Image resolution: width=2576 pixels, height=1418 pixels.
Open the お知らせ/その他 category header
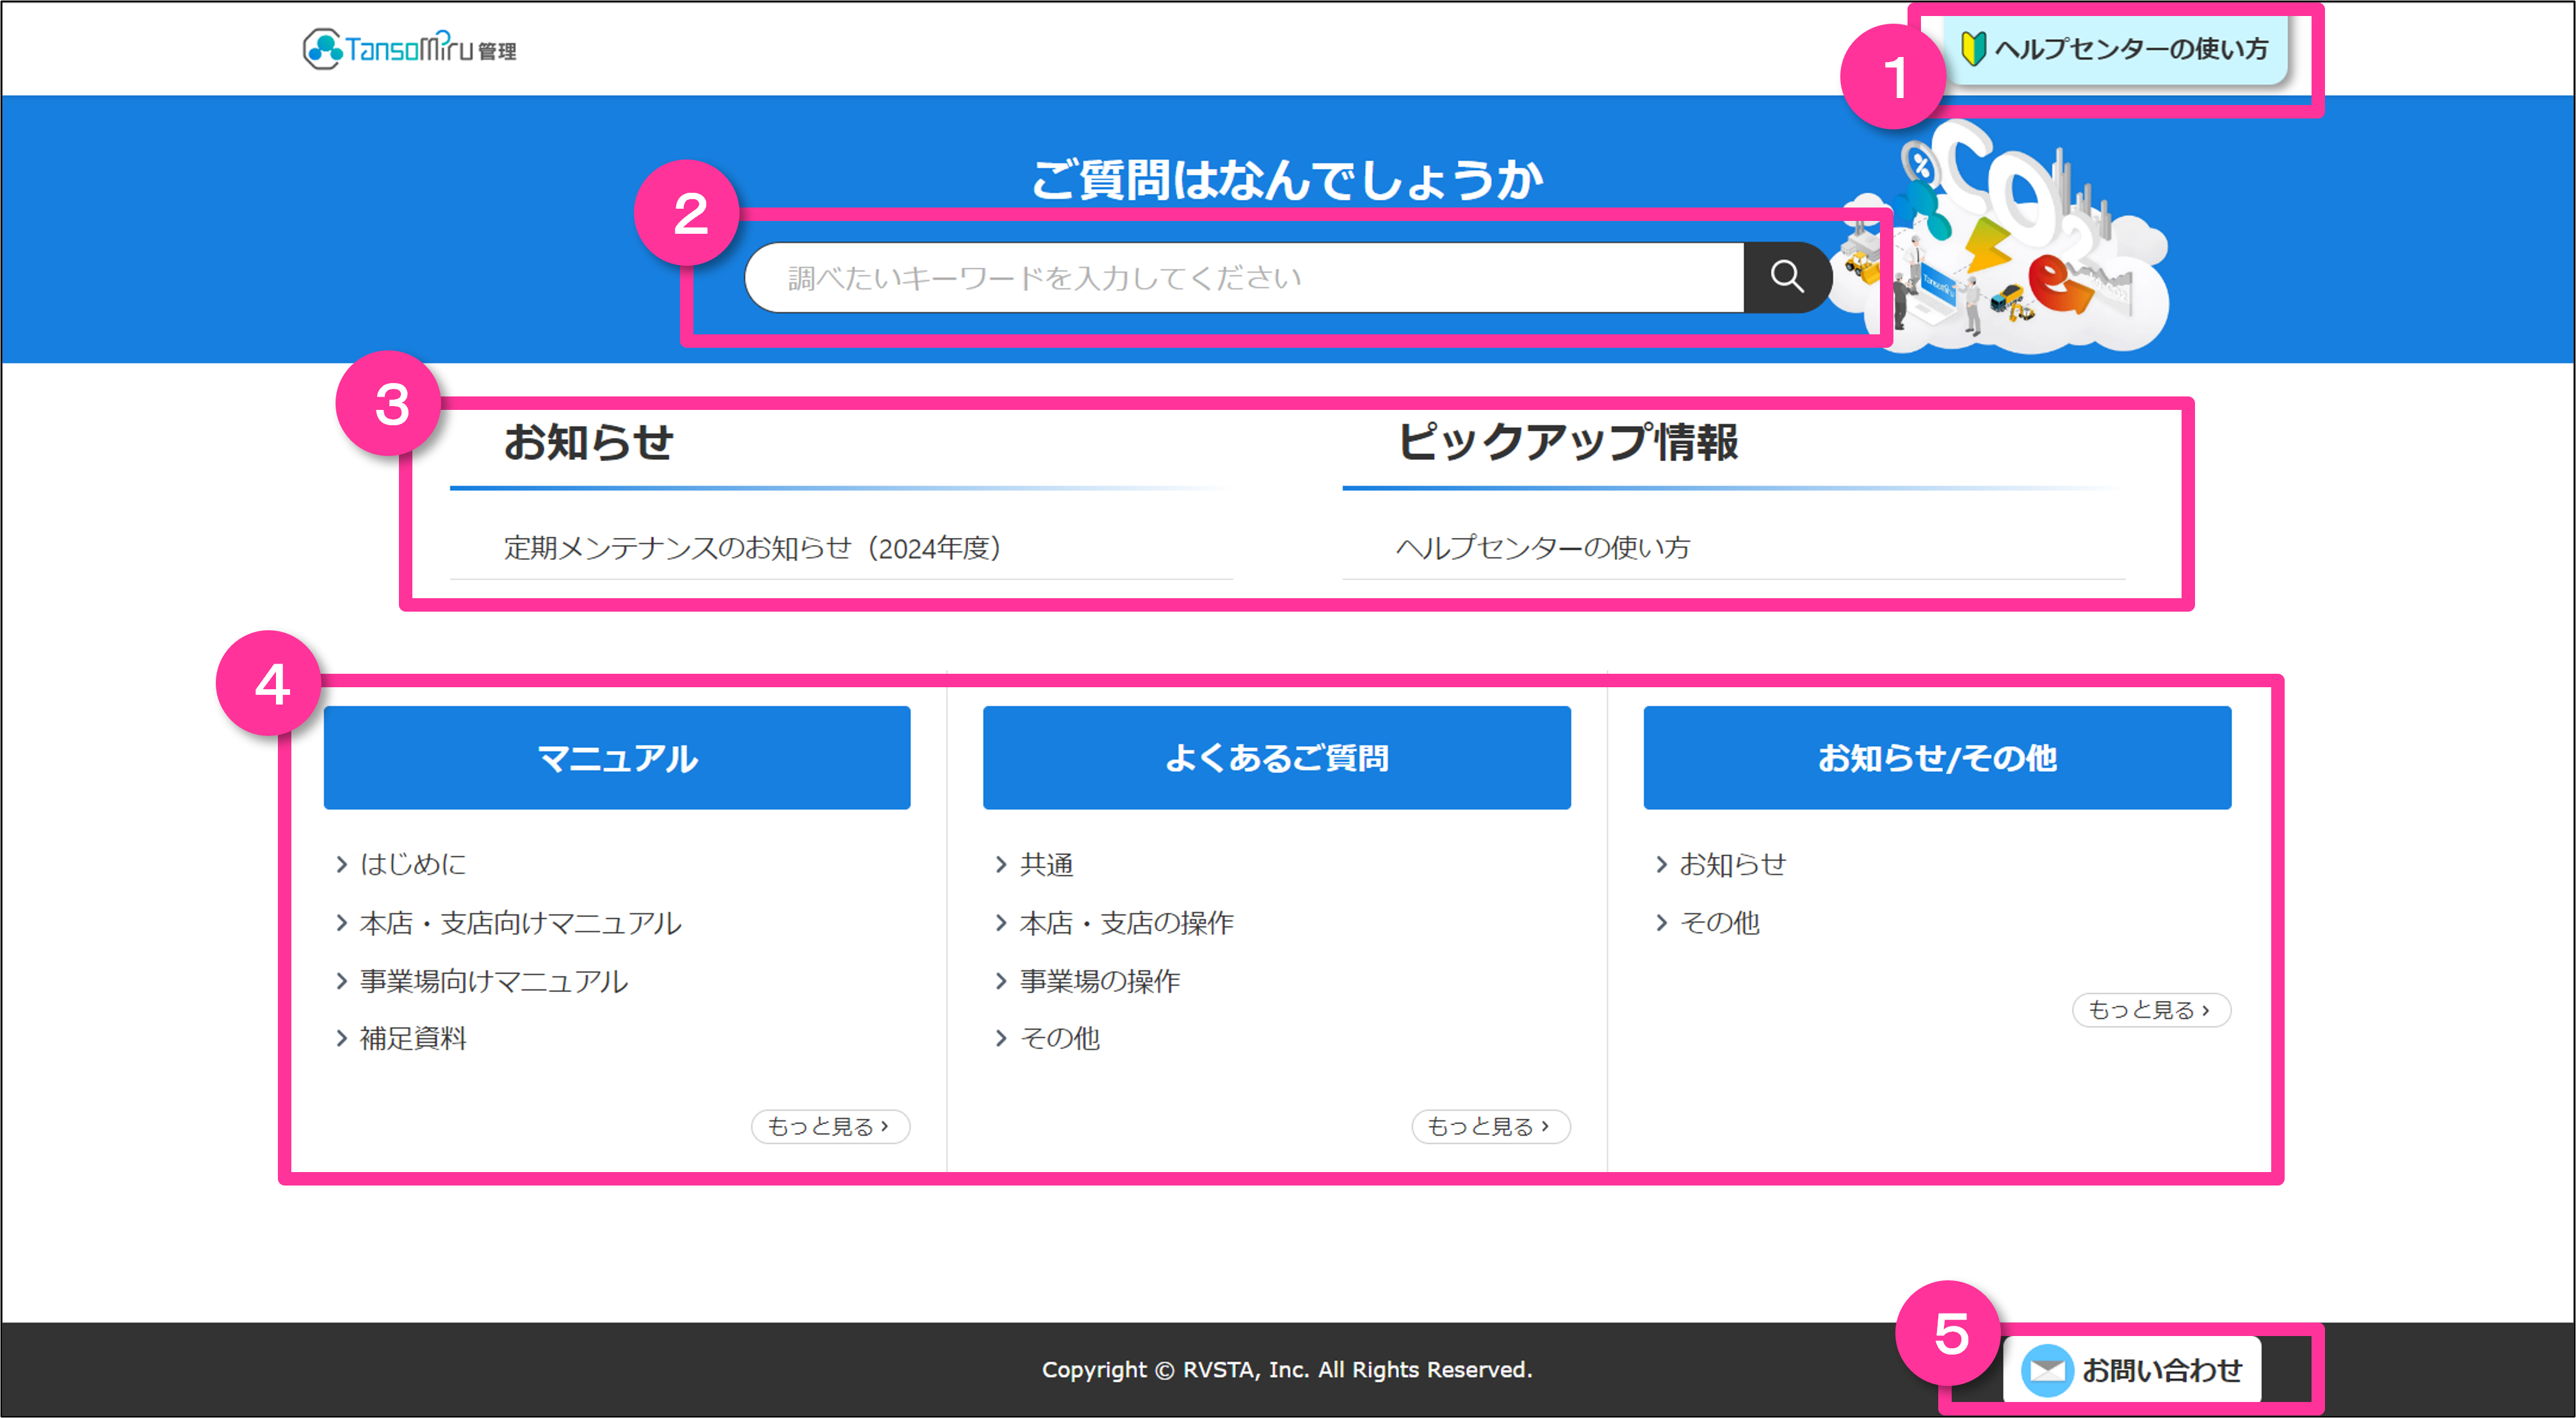pyautogui.click(x=1936, y=758)
